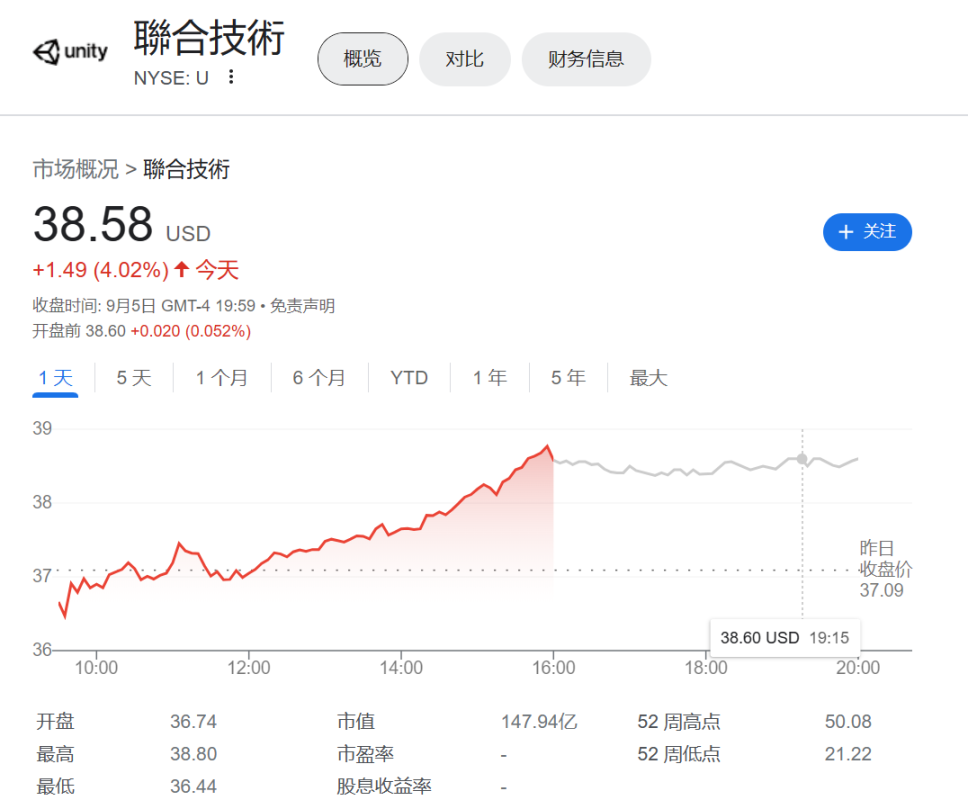Click the Unity logo icon
Image resolution: width=968 pixels, height=809 pixels.
70,52
